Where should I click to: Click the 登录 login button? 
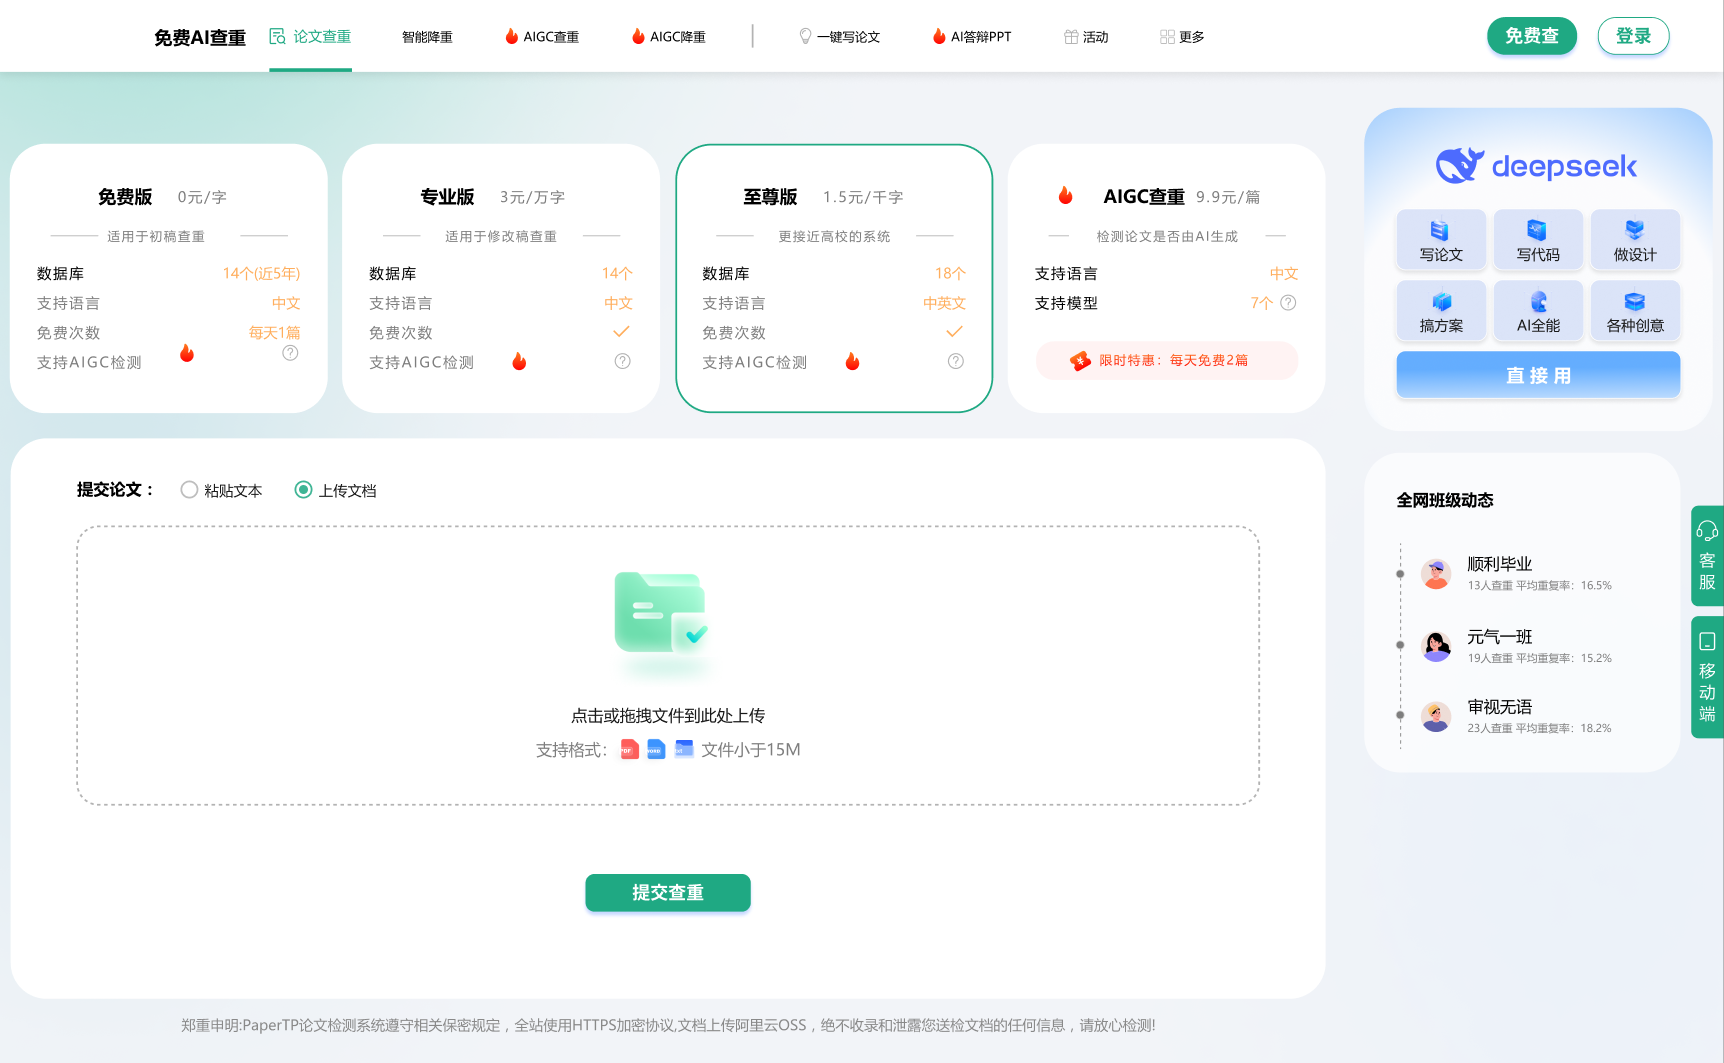[x=1633, y=34]
